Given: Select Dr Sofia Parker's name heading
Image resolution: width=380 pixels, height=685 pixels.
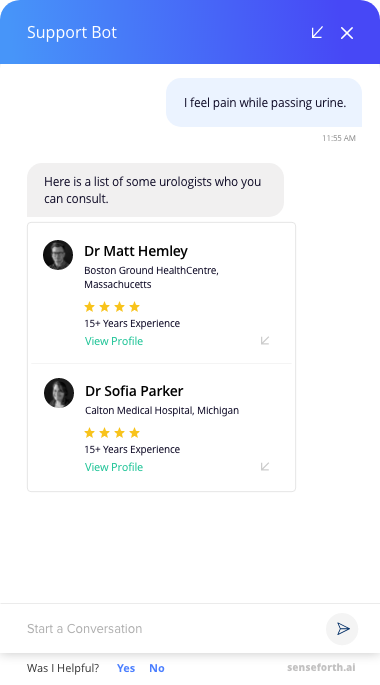Looking at the screenshot, I should coord(134,391).
